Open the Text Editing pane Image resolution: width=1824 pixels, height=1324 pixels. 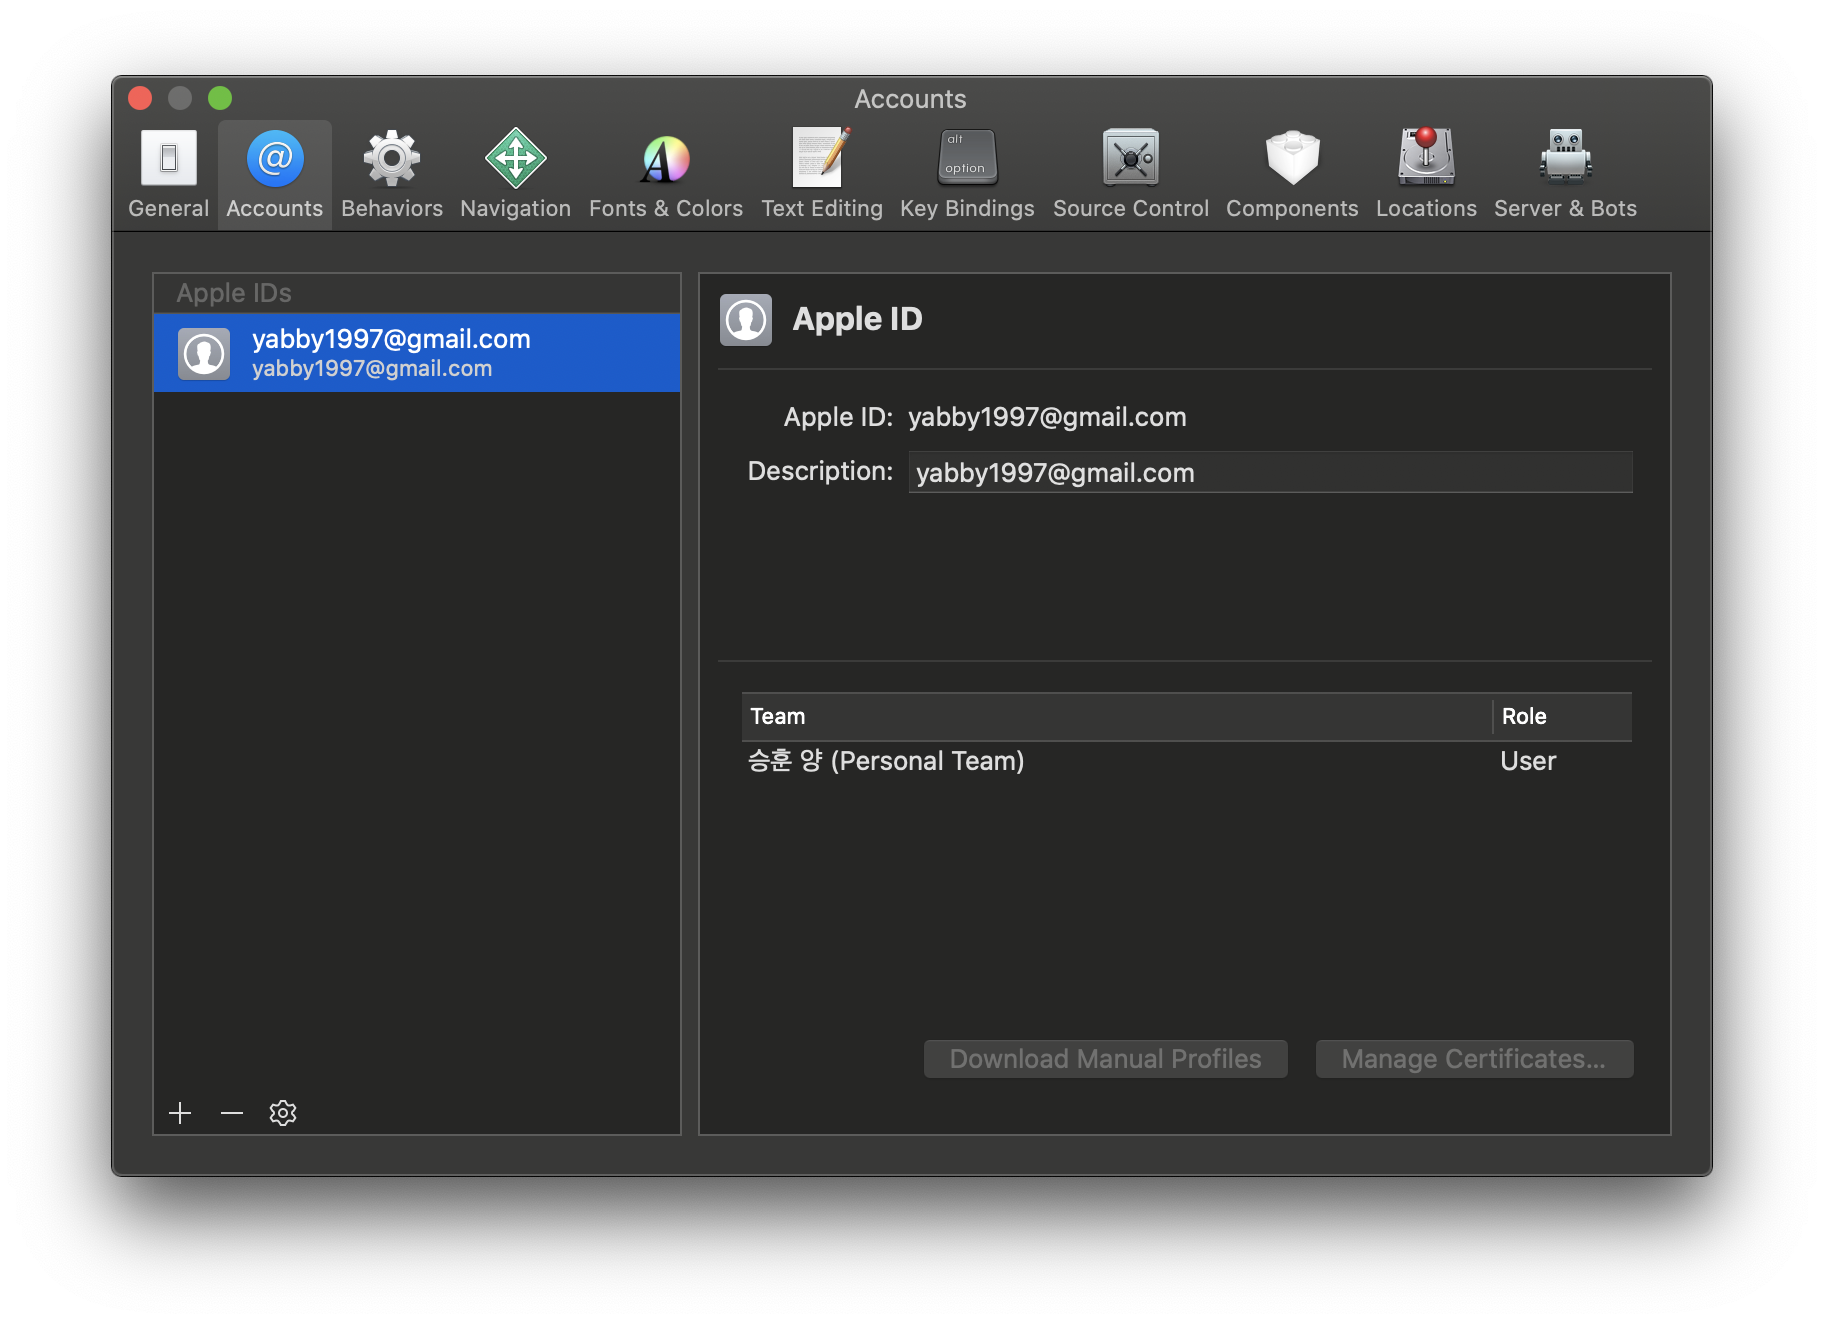point(821,173)
